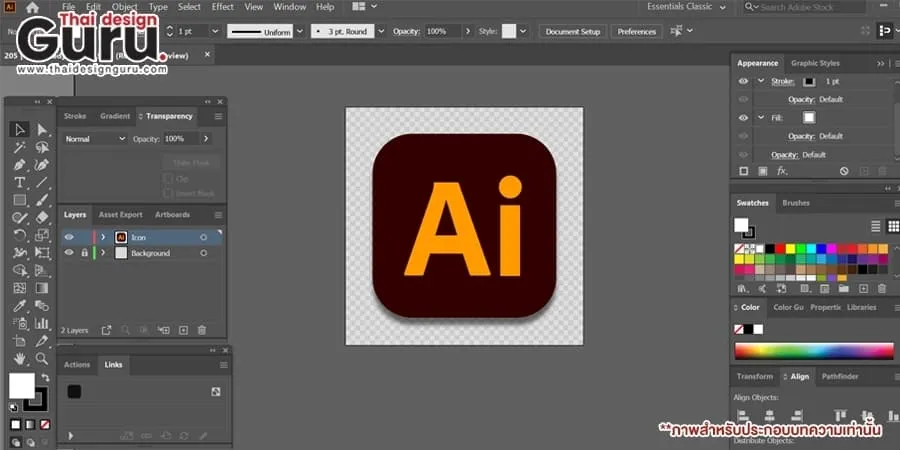Expand the Icon layer
The width and height of the screenshot is (900, 450).
coord(103,237)
